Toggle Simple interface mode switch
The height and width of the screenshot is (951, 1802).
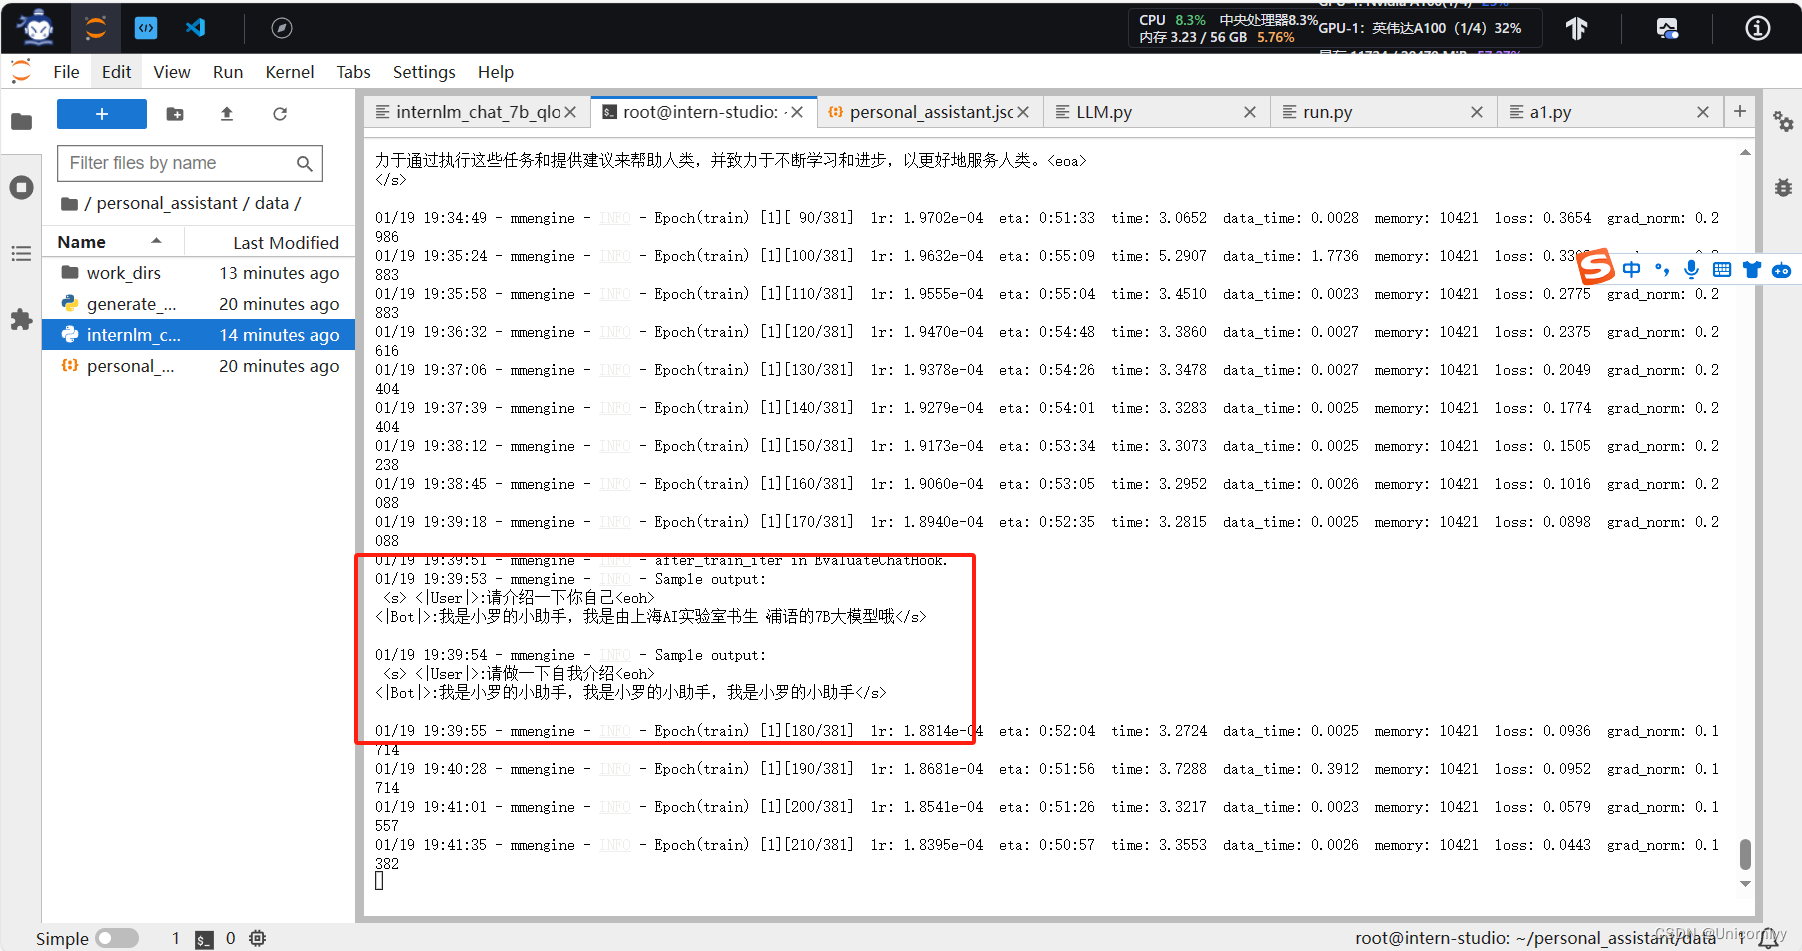pyautogui.click(x=117, y=938)
